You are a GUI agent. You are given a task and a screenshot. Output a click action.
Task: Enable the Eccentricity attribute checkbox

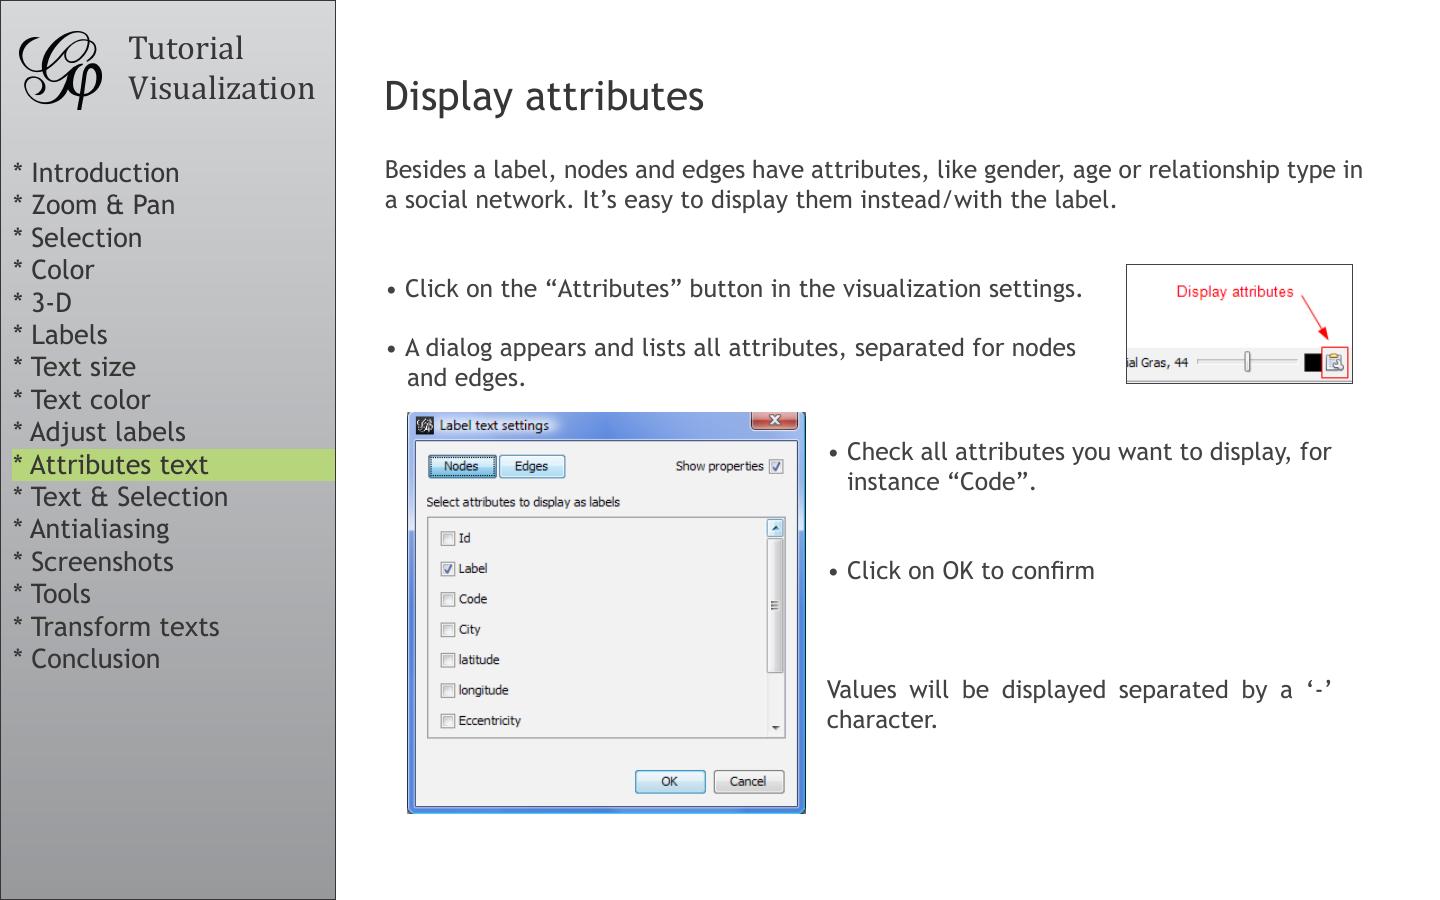(448, 721)
